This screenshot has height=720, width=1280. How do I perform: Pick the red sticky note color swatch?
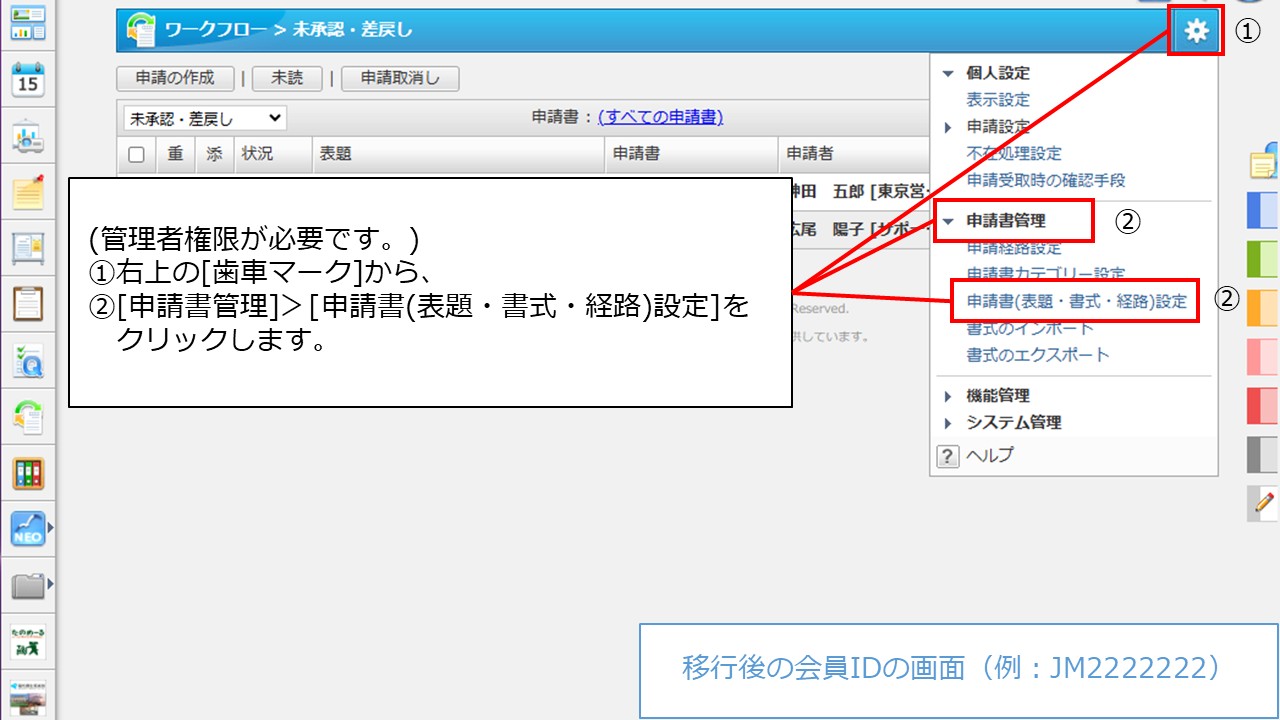(1263, 405)
